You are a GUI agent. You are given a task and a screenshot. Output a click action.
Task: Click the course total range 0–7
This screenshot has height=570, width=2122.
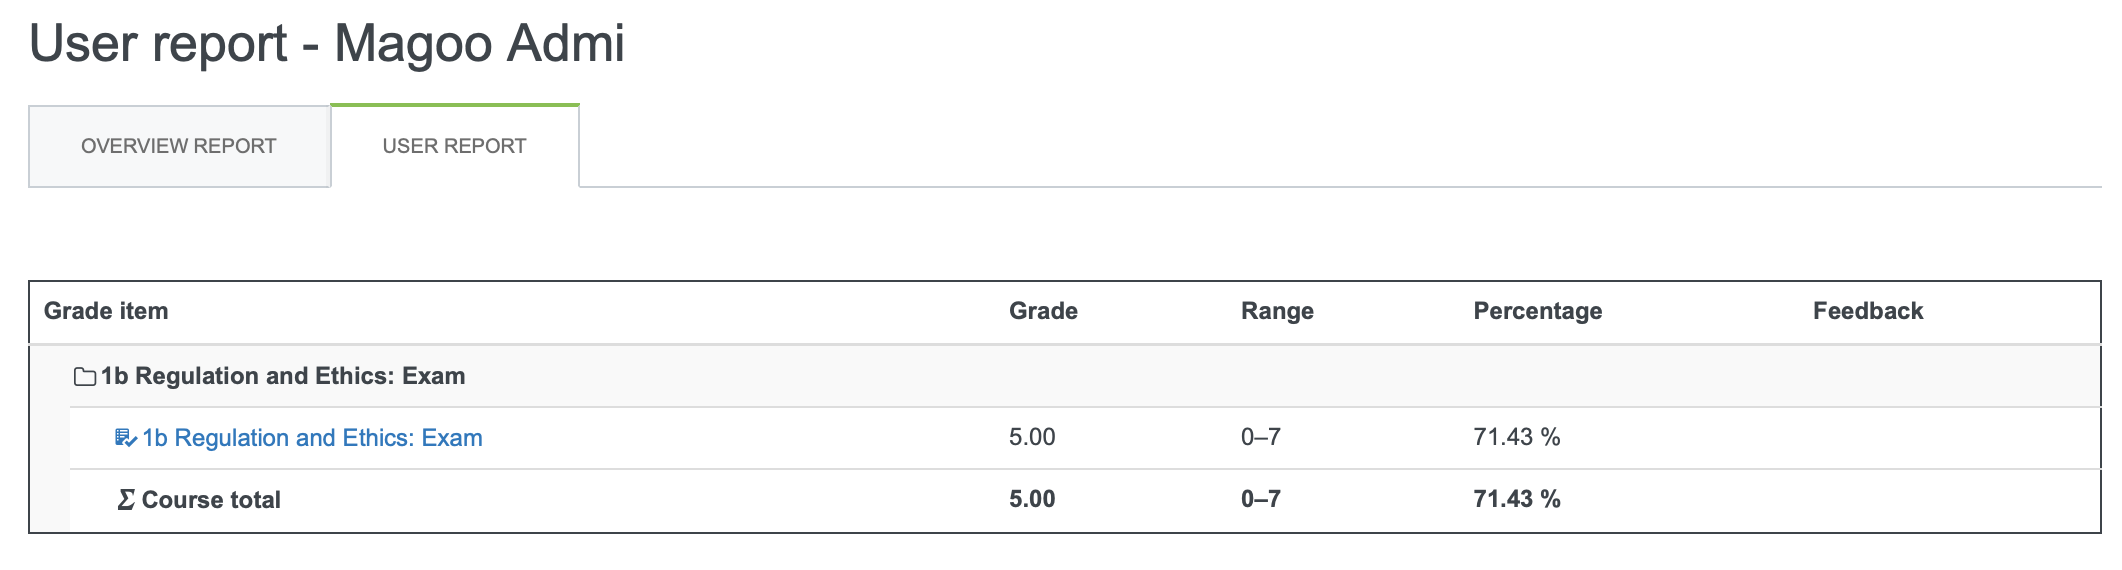click(x=1261, y=499)
